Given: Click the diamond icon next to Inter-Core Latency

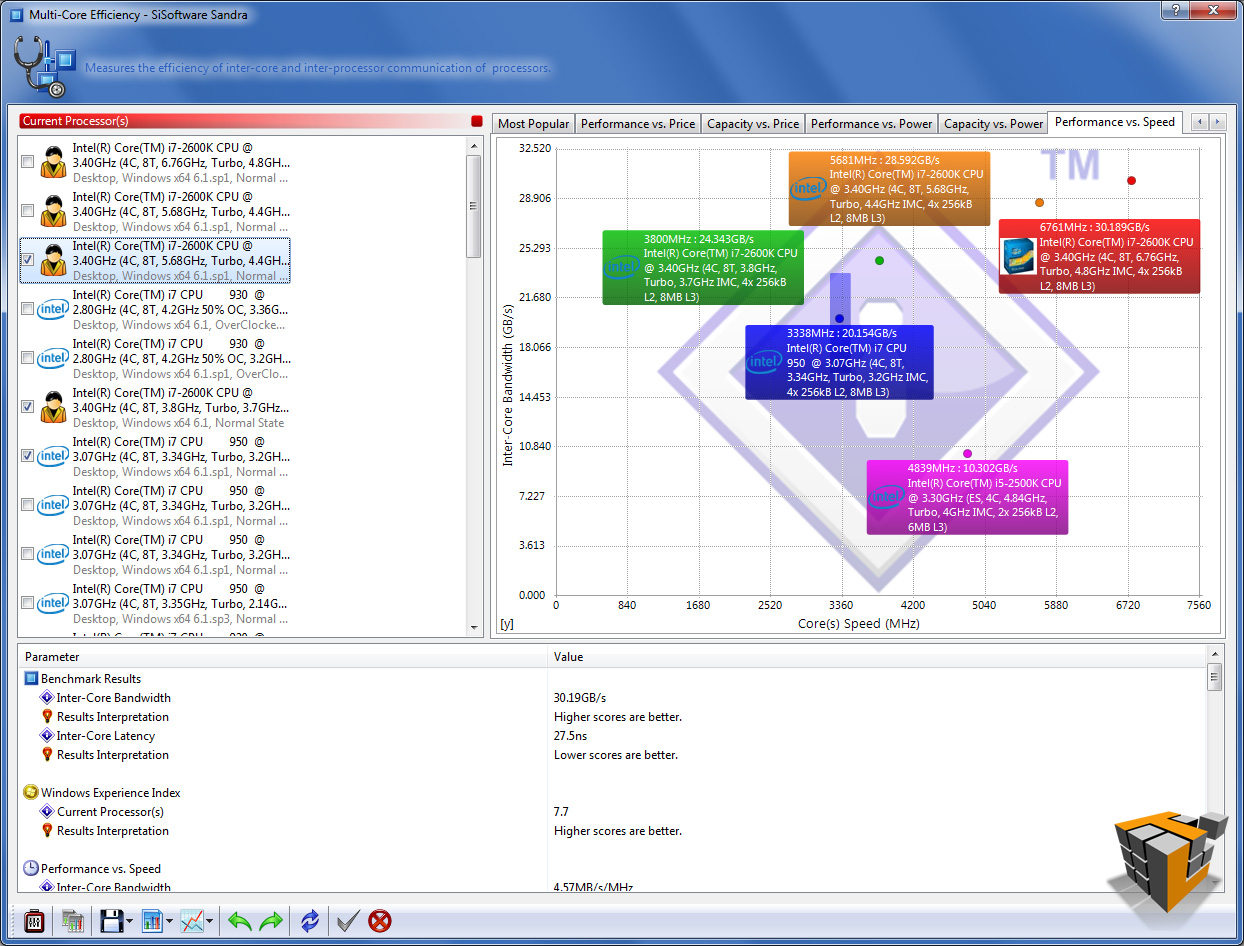Looking at the screenshot, I should tap(47, 736).
